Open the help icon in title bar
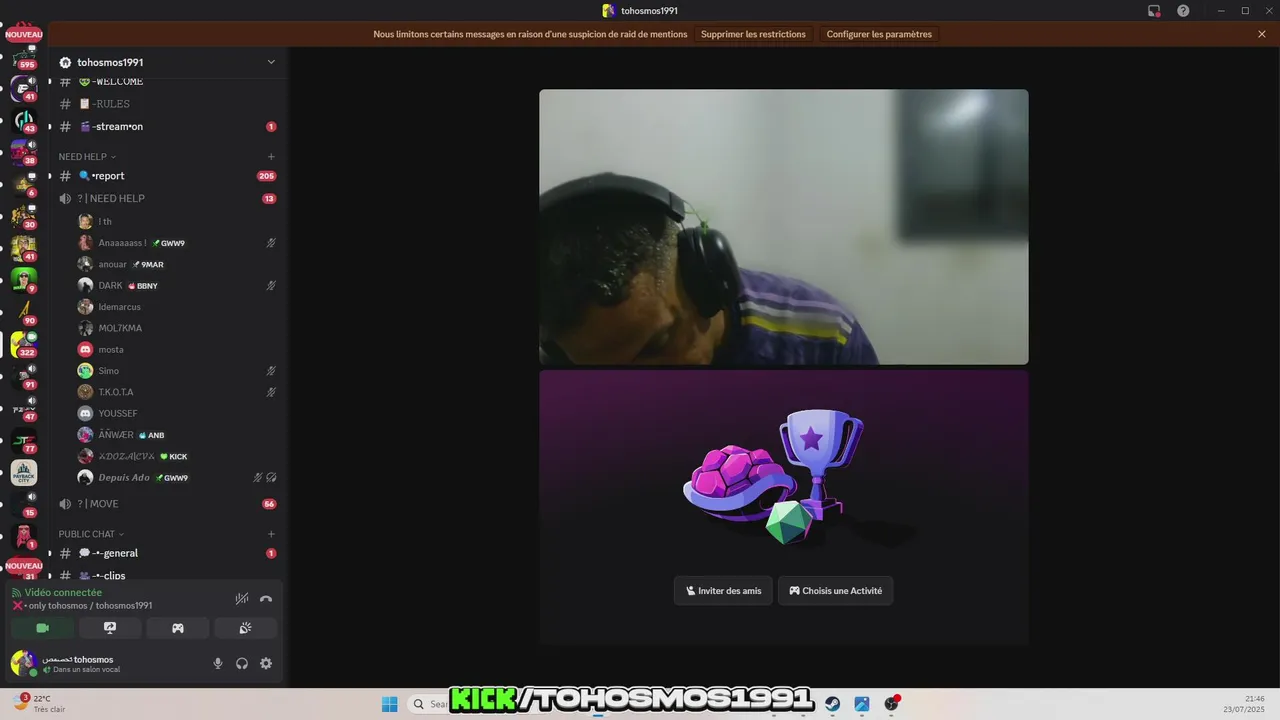Screen dimensions: 1280x720 (1183, 11)
